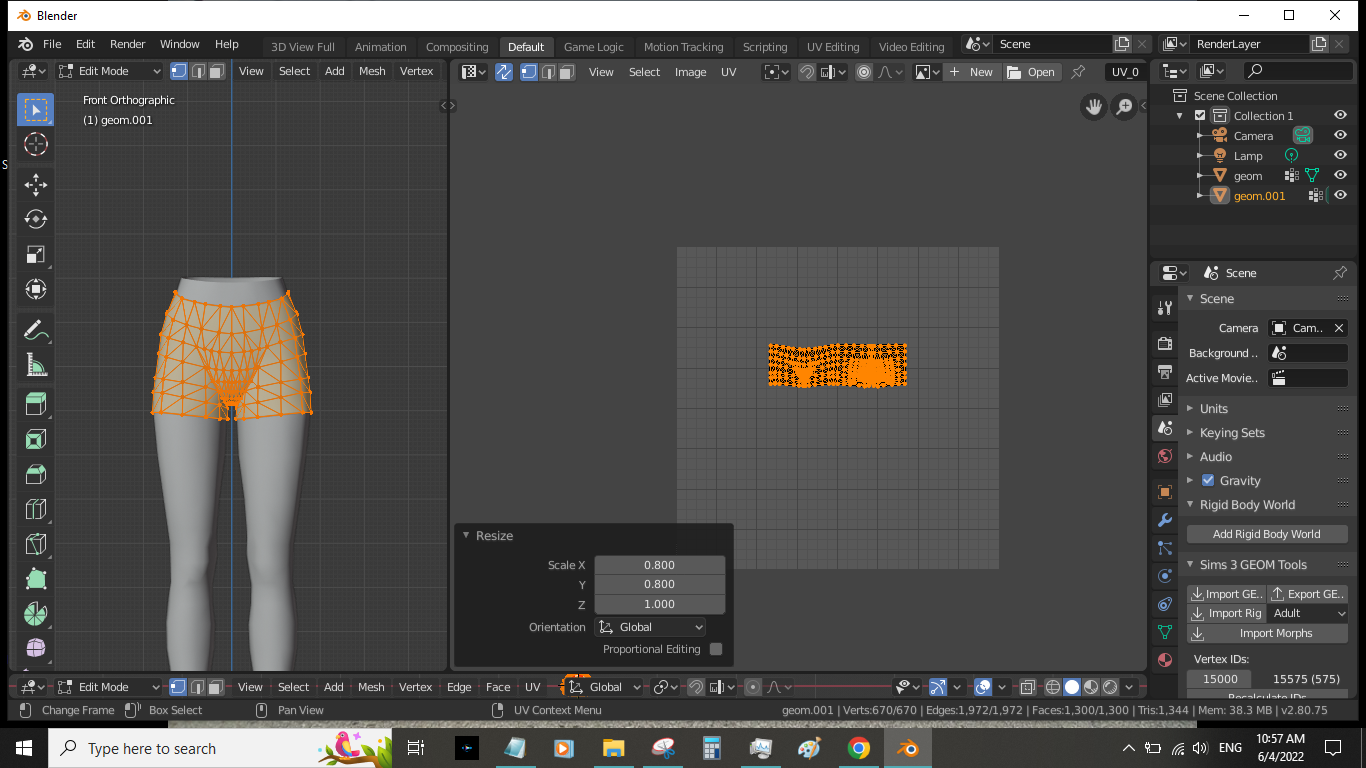Choose the Annotate pencil tool
Screen dimensions: 1366x768
tap(35, 329)
